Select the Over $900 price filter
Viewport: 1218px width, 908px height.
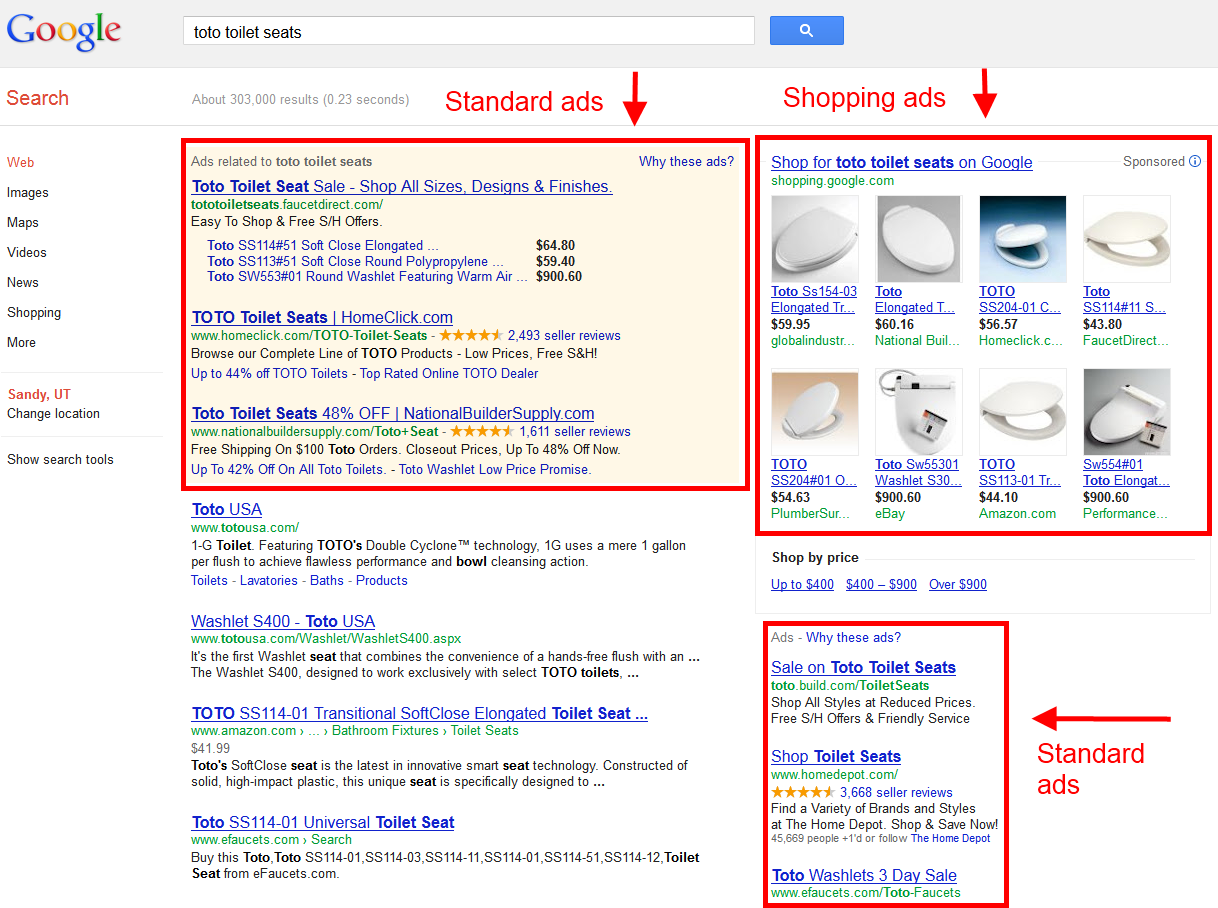[957, 584]
